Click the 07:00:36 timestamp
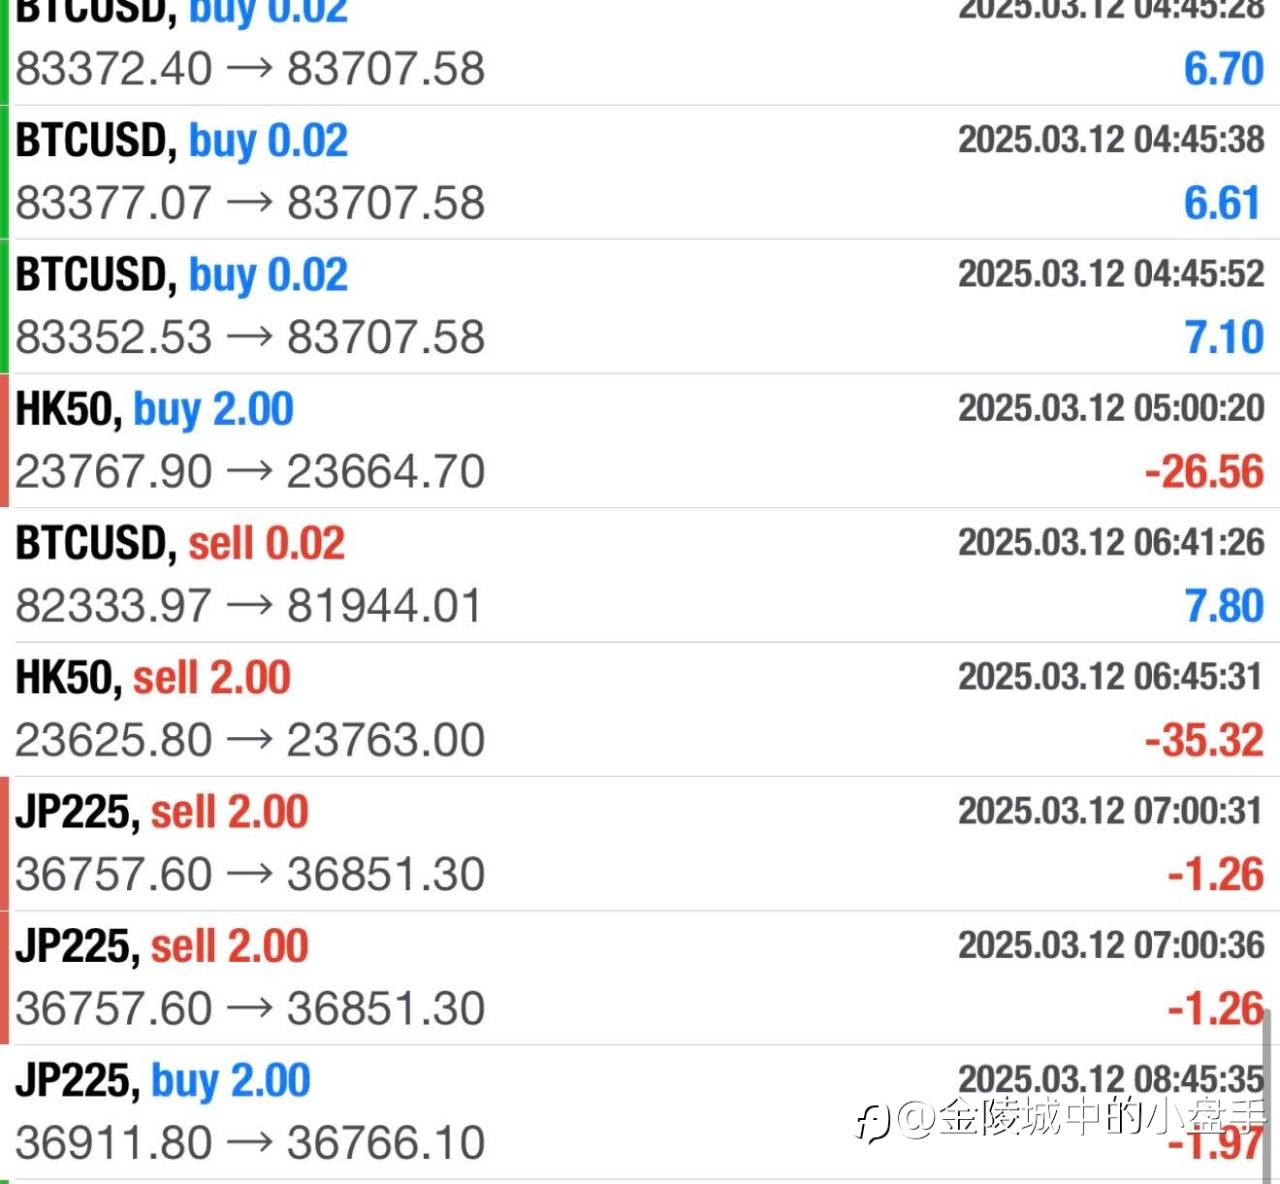Image resolution: width=1280 pixels, height=1184 pixels. tap(1111, 945)
